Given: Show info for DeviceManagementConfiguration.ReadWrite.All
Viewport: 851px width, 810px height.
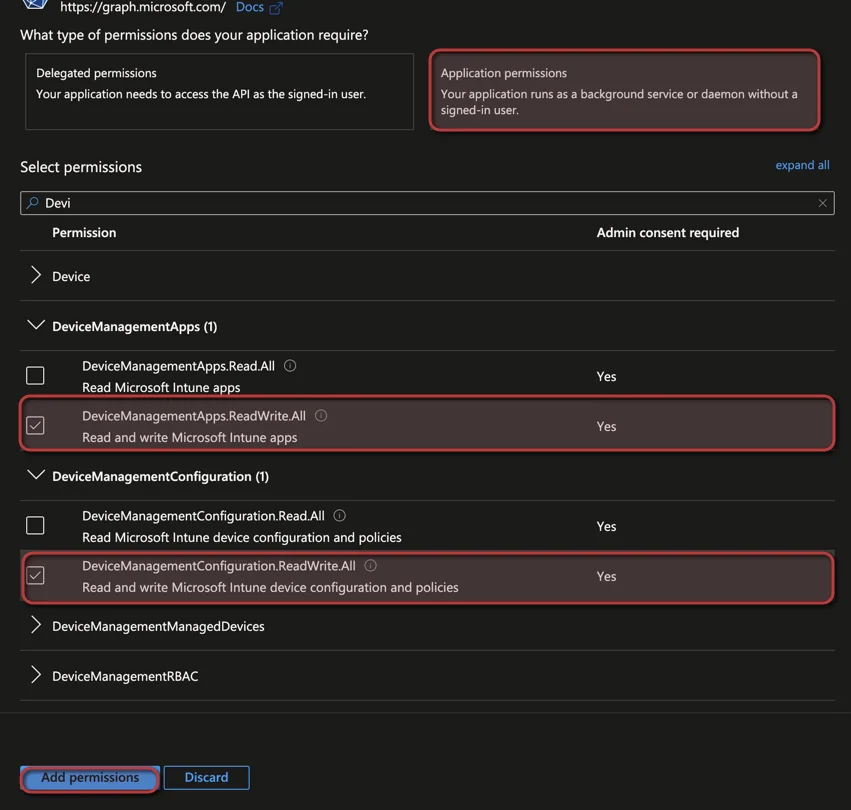Looking at the screenshot, I should (370, 565).
